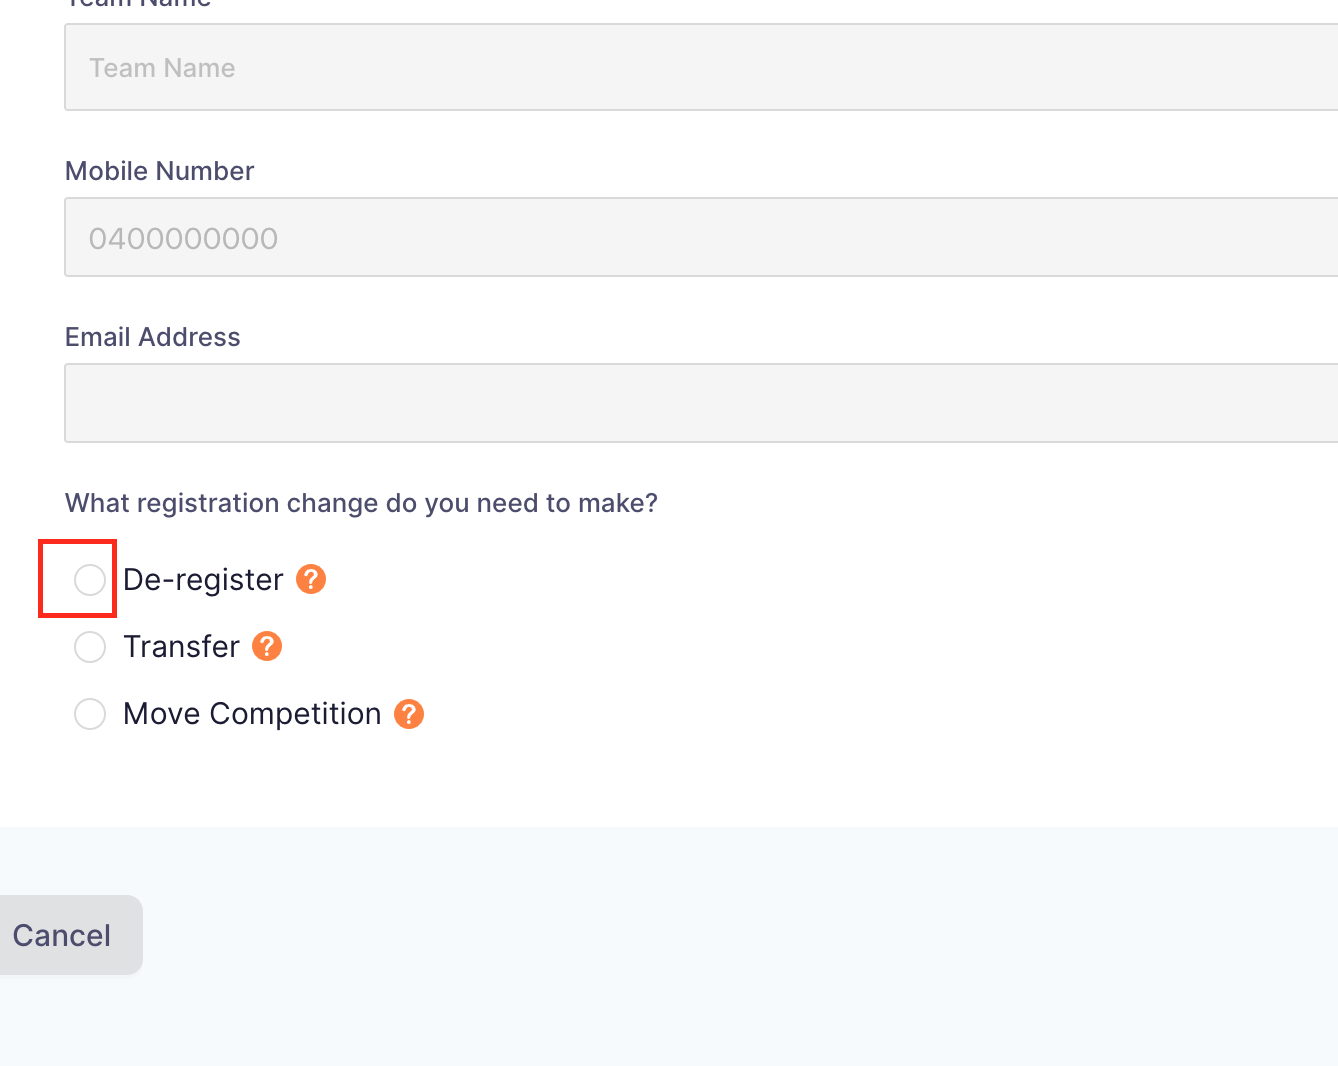Screen dimensions: 1338x1066
Task: Click into the Mobile Number field
Action: pos(701,237)
